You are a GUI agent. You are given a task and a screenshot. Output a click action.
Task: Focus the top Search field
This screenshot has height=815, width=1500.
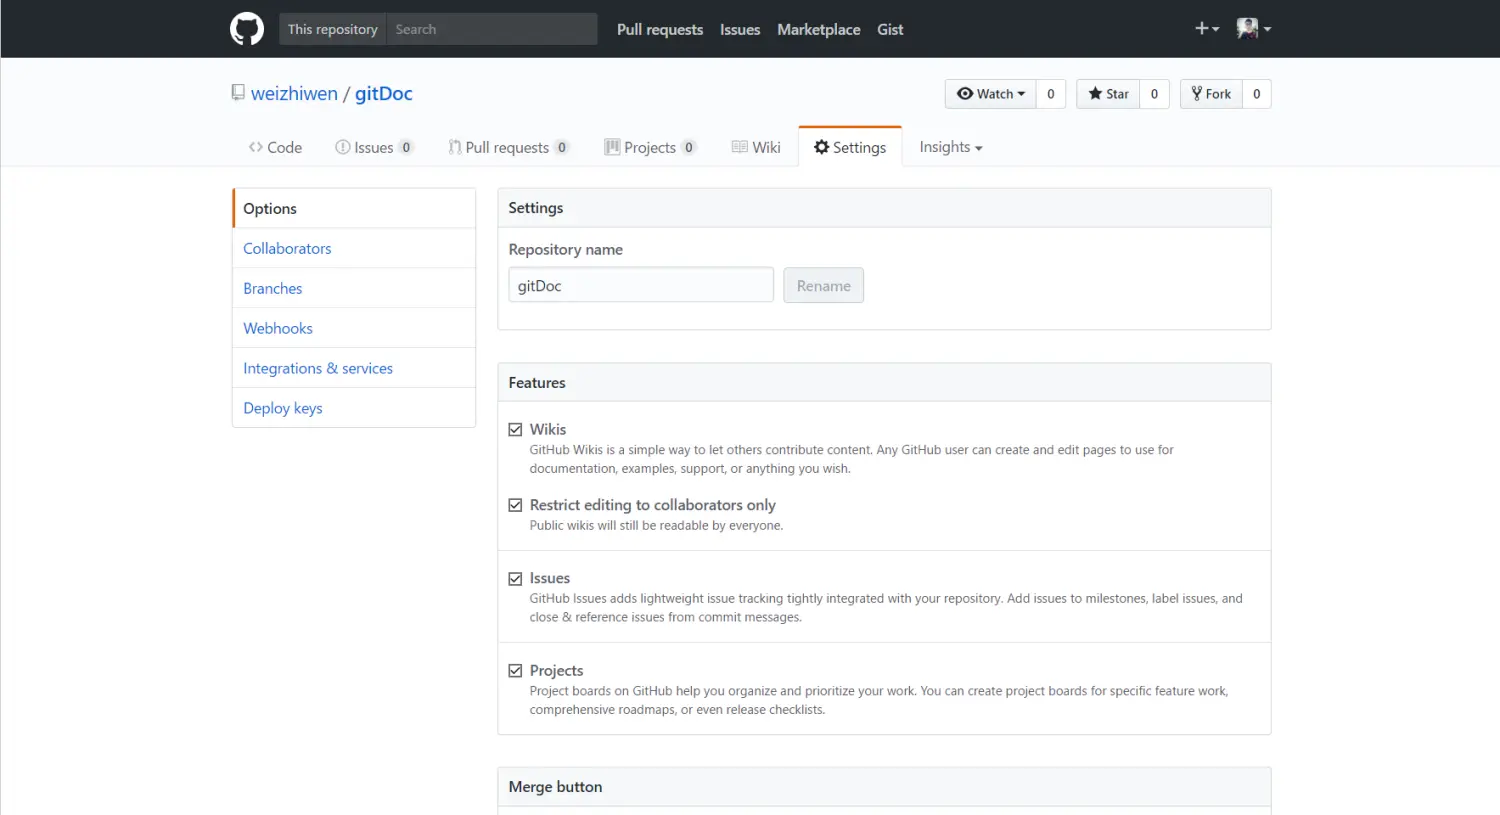pos(491,29)
